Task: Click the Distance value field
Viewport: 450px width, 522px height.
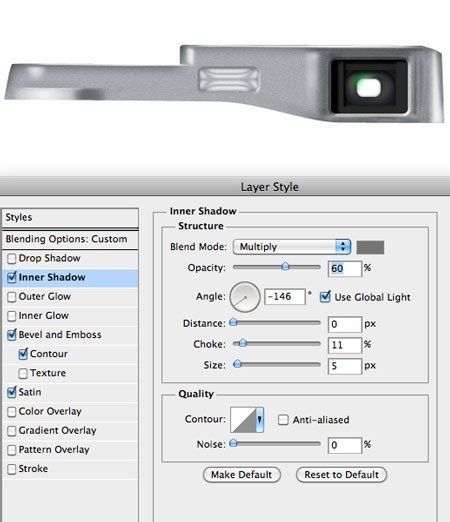Action: click(345, 324)
